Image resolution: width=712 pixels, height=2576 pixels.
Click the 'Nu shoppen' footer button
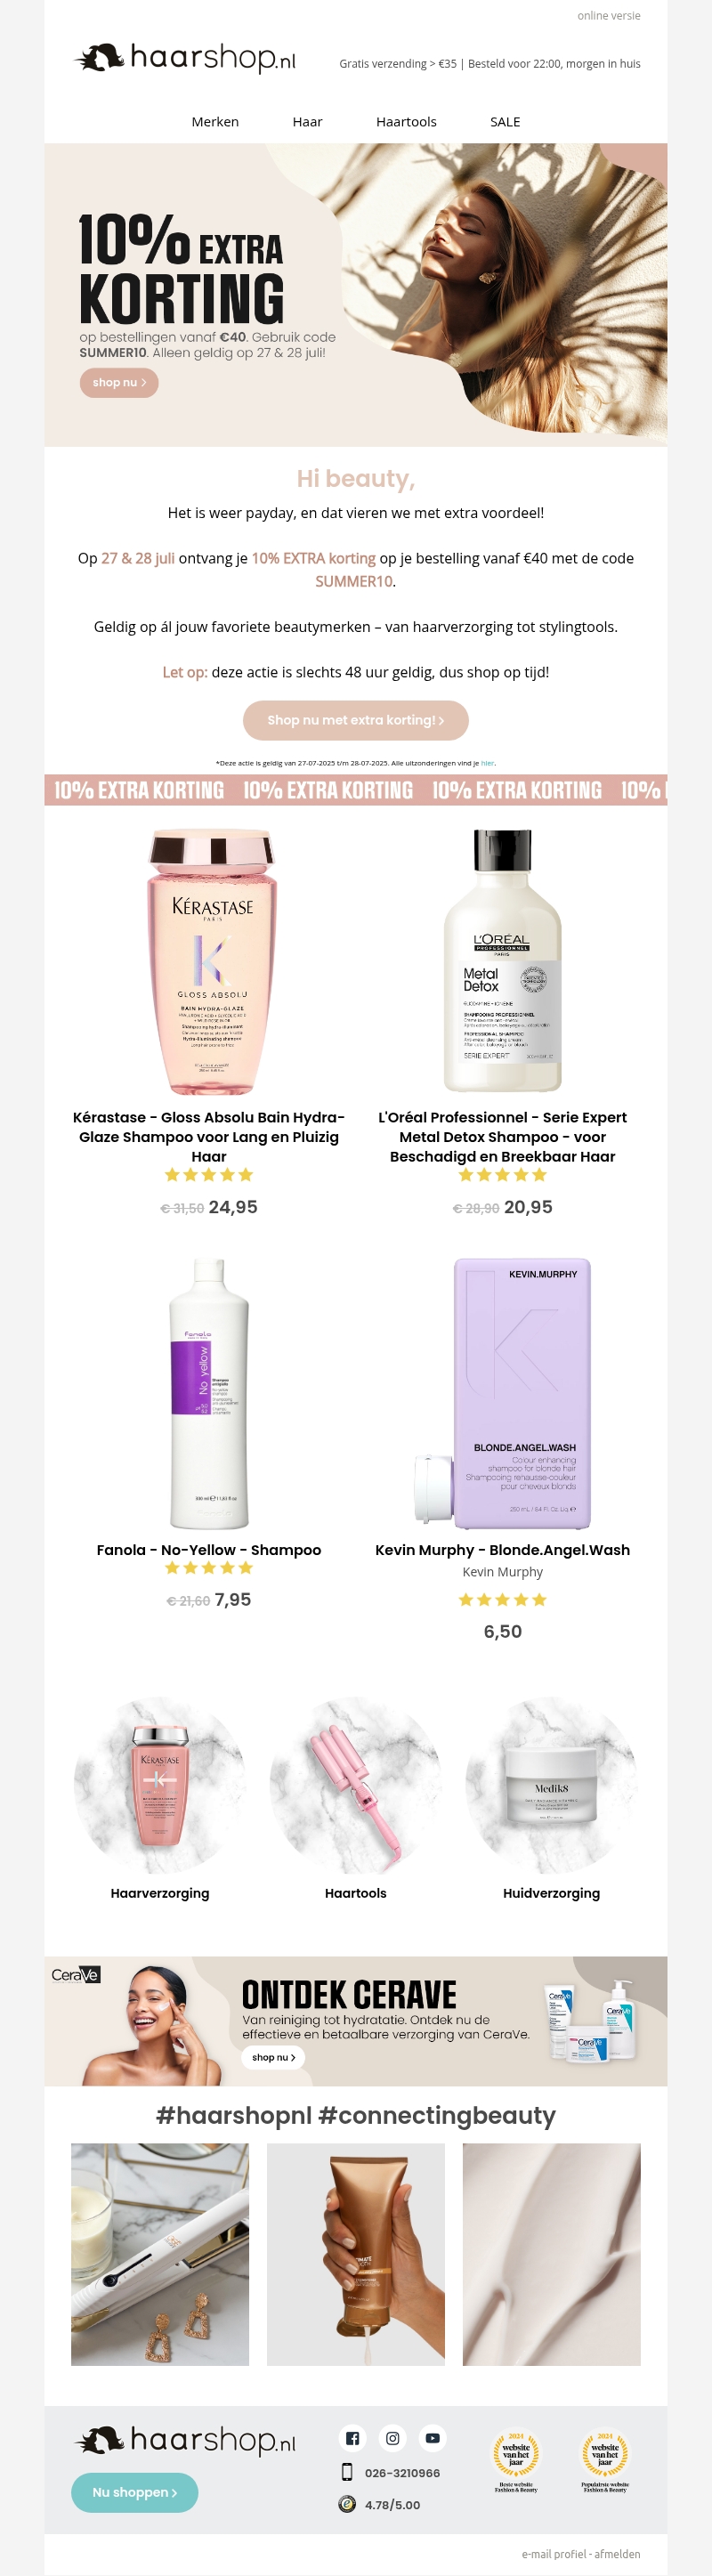coord(134,2492)
